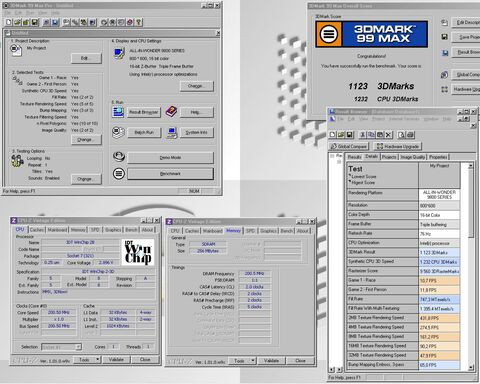Click Hardware Upgrade button in Result Browser toolbar
480x384 pixels.
point(398,146)
